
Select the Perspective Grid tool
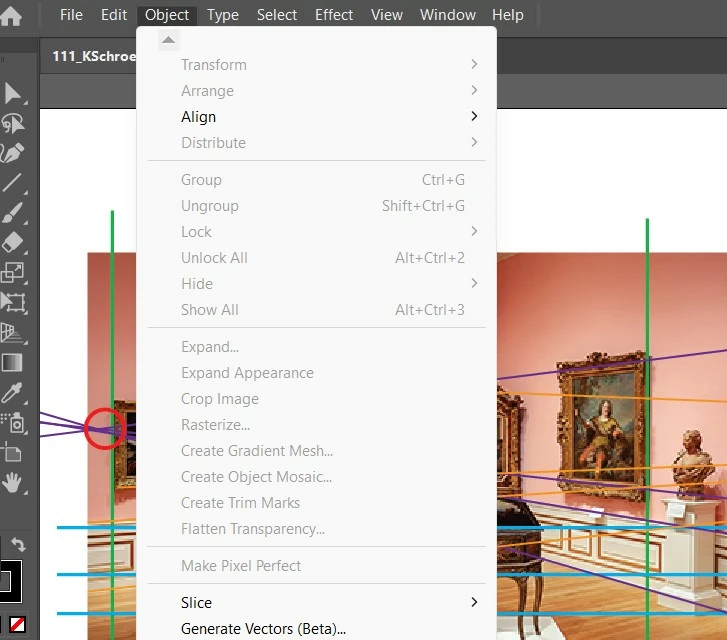tap(12, 333)
